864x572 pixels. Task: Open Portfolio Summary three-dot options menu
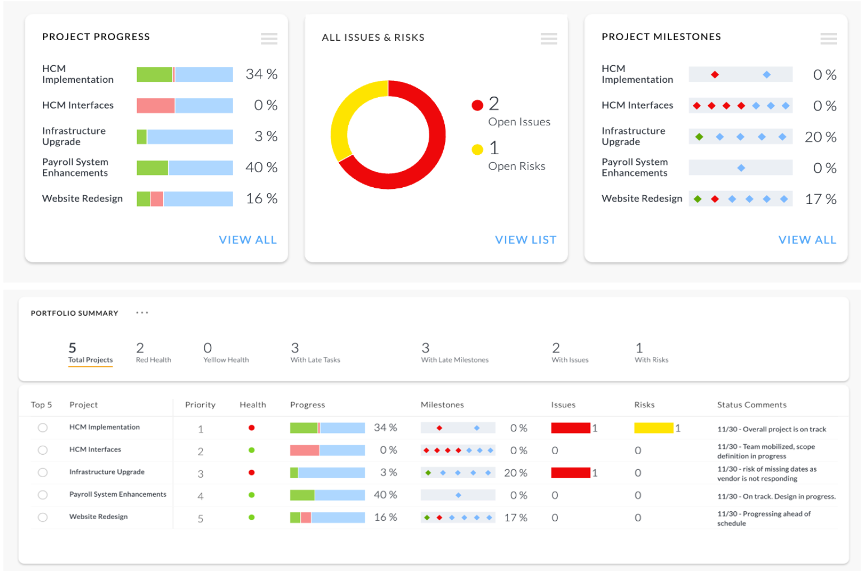coord(142,312)
